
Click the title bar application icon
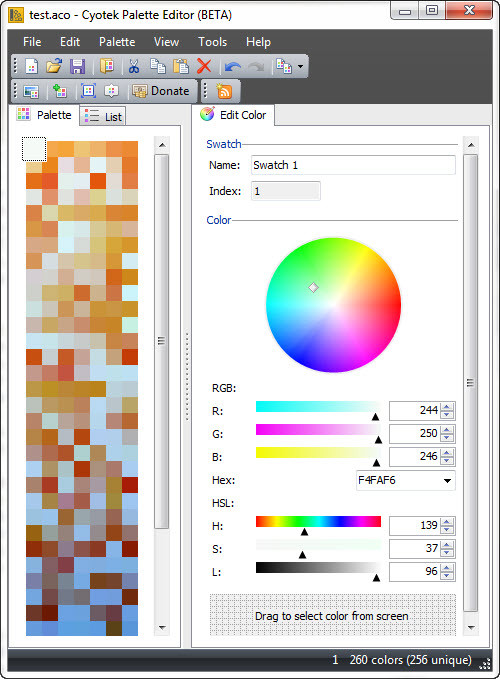16,15
